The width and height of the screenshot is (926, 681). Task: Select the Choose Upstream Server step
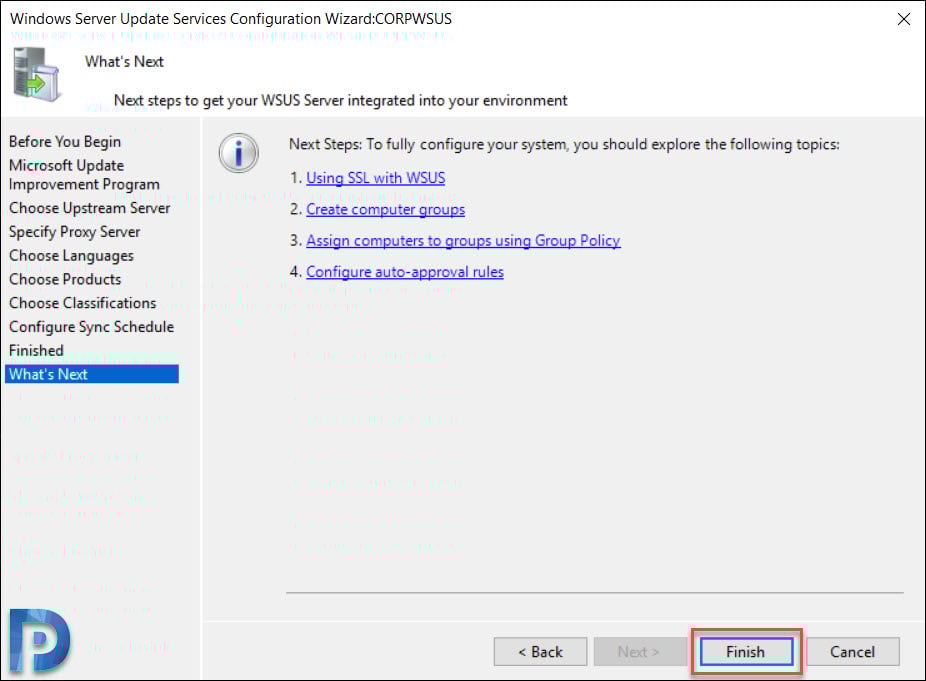pos(89,208)
